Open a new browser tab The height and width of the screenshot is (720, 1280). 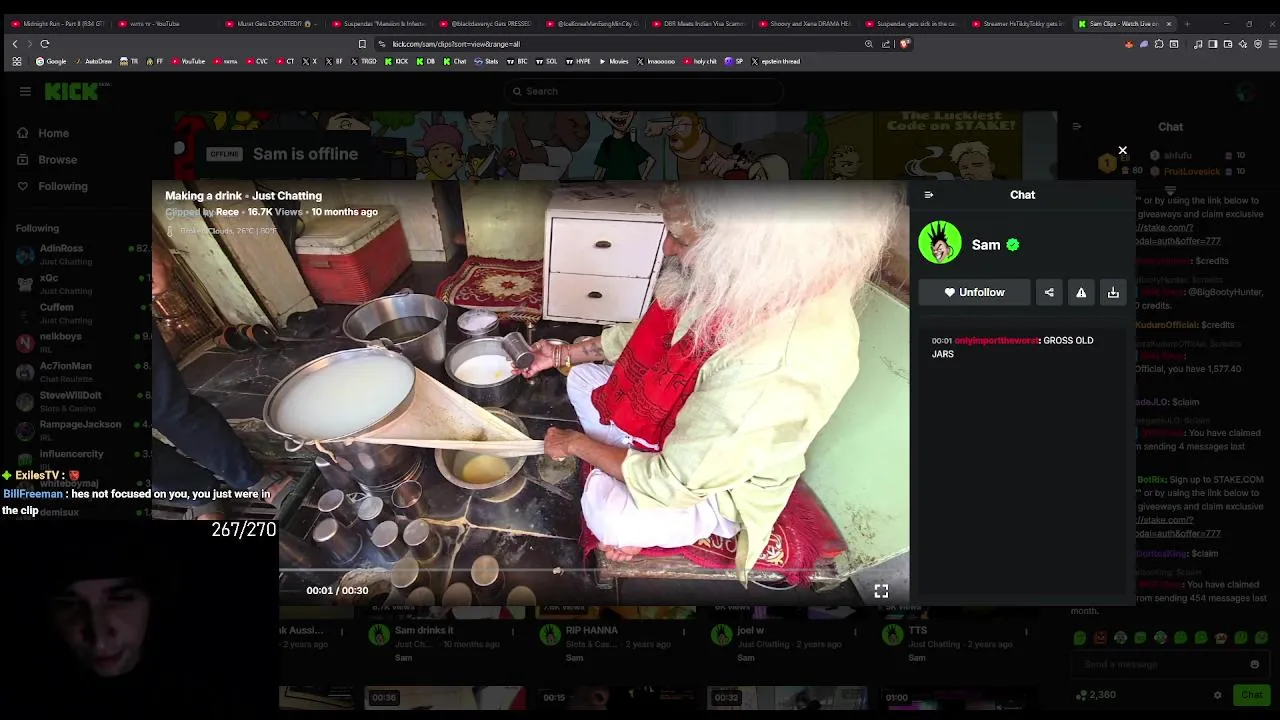[x=1186, y=23]
